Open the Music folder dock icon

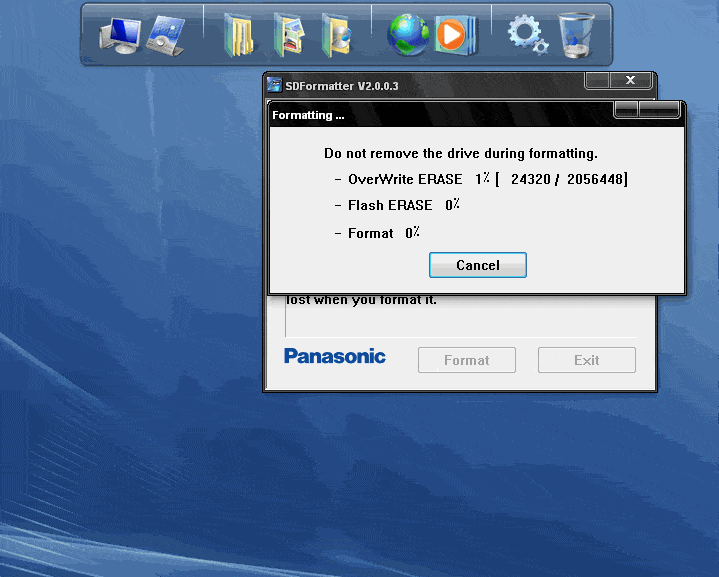tap(337, 35)
